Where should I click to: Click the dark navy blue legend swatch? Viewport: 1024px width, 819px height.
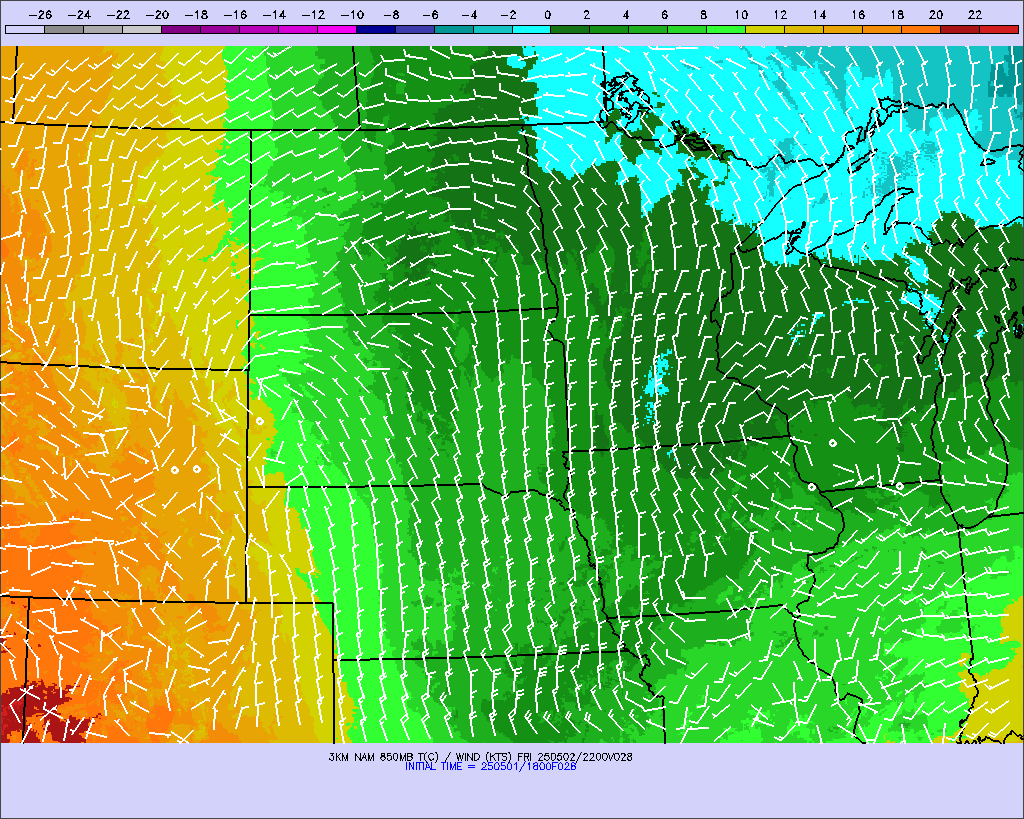click(x=376, y=29)
